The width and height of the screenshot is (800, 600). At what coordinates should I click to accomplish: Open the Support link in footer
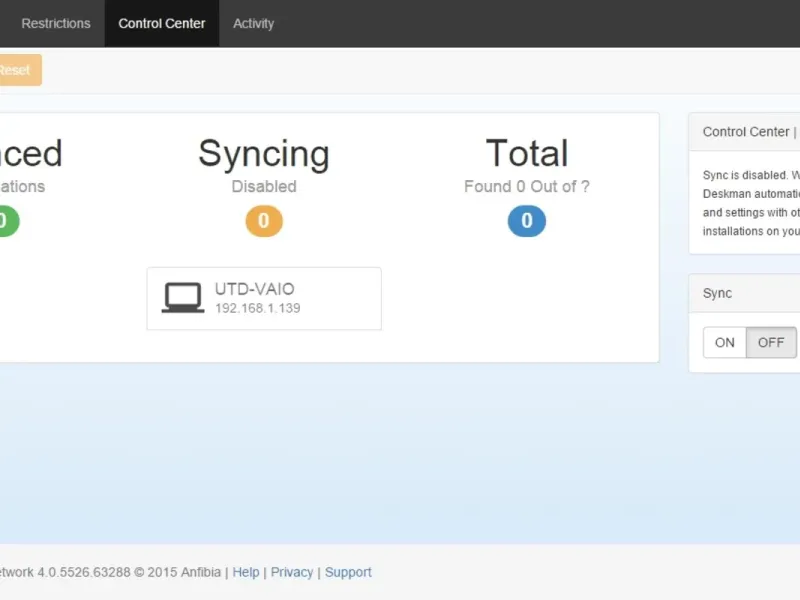(348, 572)
